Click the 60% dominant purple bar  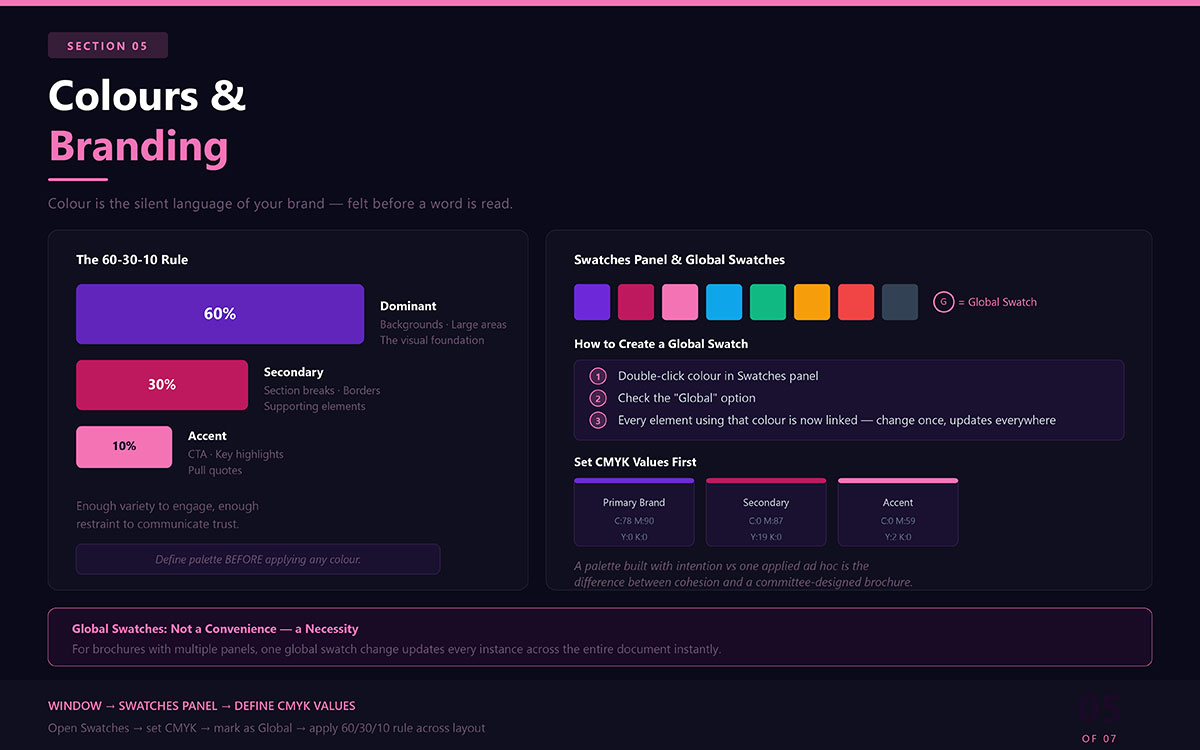click(x=220, y=314)
